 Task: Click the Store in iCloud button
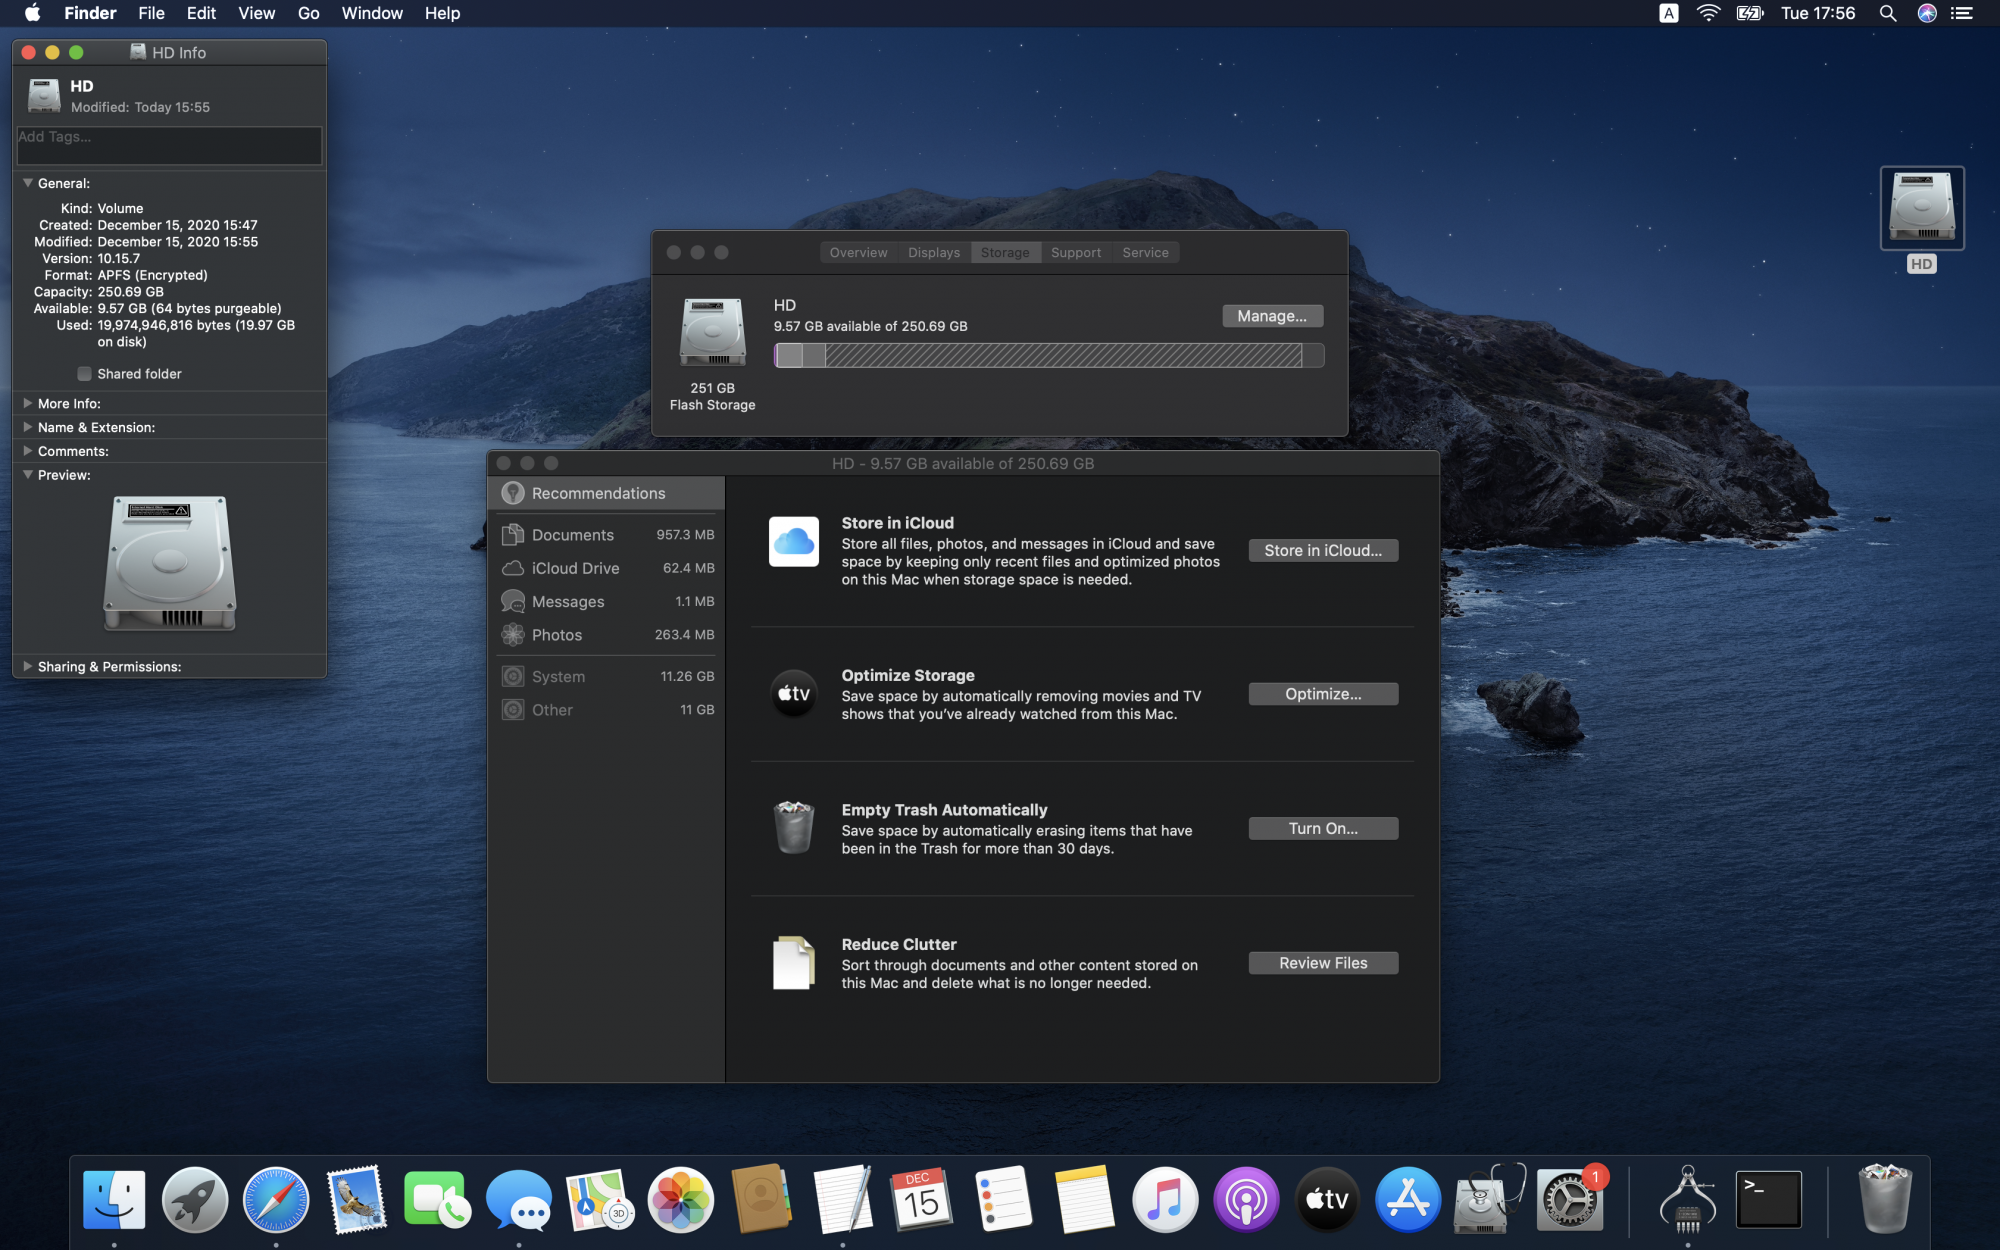(1322, 550)
